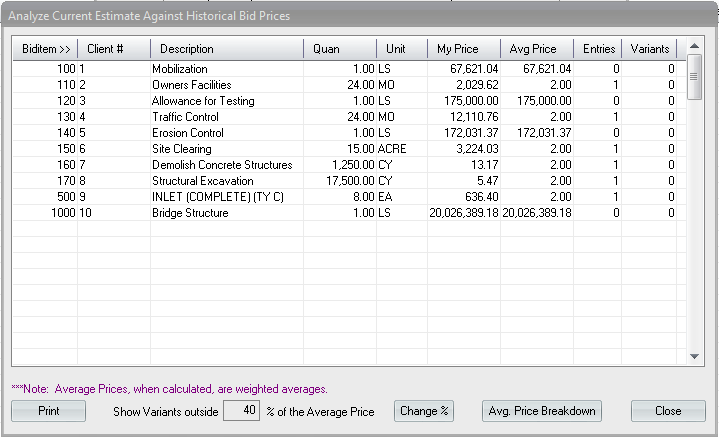Image resolution: width=719 pixels, height=437 pixels.
Task: Click the My Price column header
Action: (x=464, y=49)
